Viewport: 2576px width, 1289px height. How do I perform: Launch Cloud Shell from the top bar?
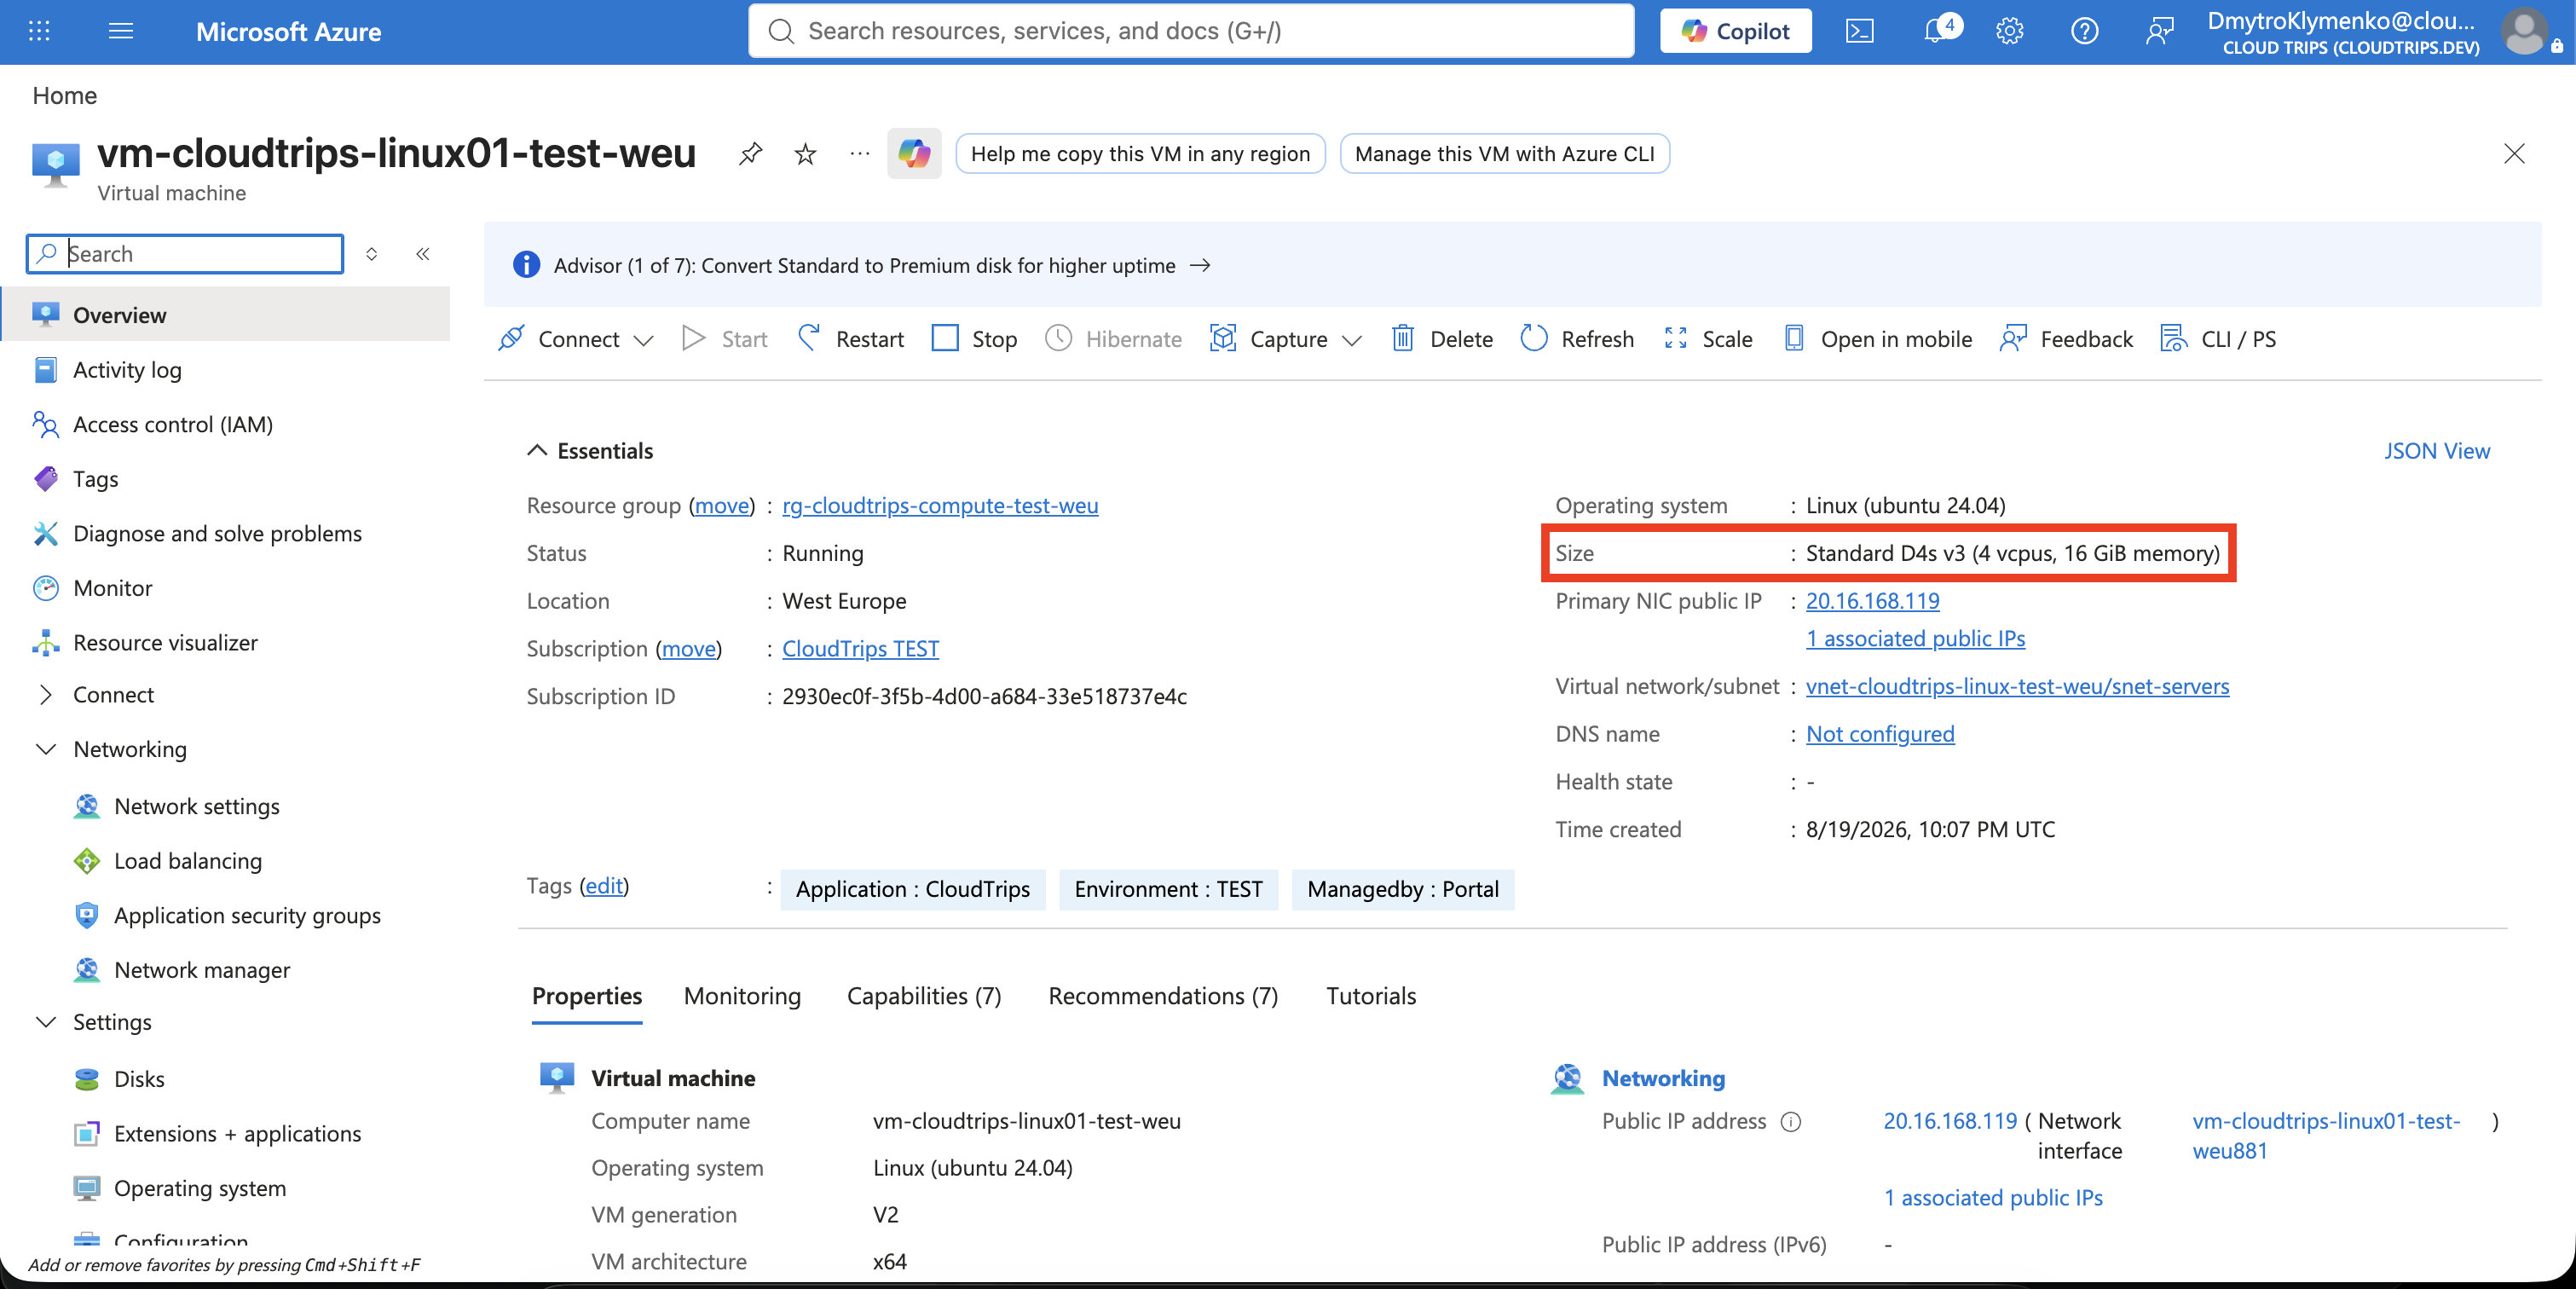pos(1859,31)
